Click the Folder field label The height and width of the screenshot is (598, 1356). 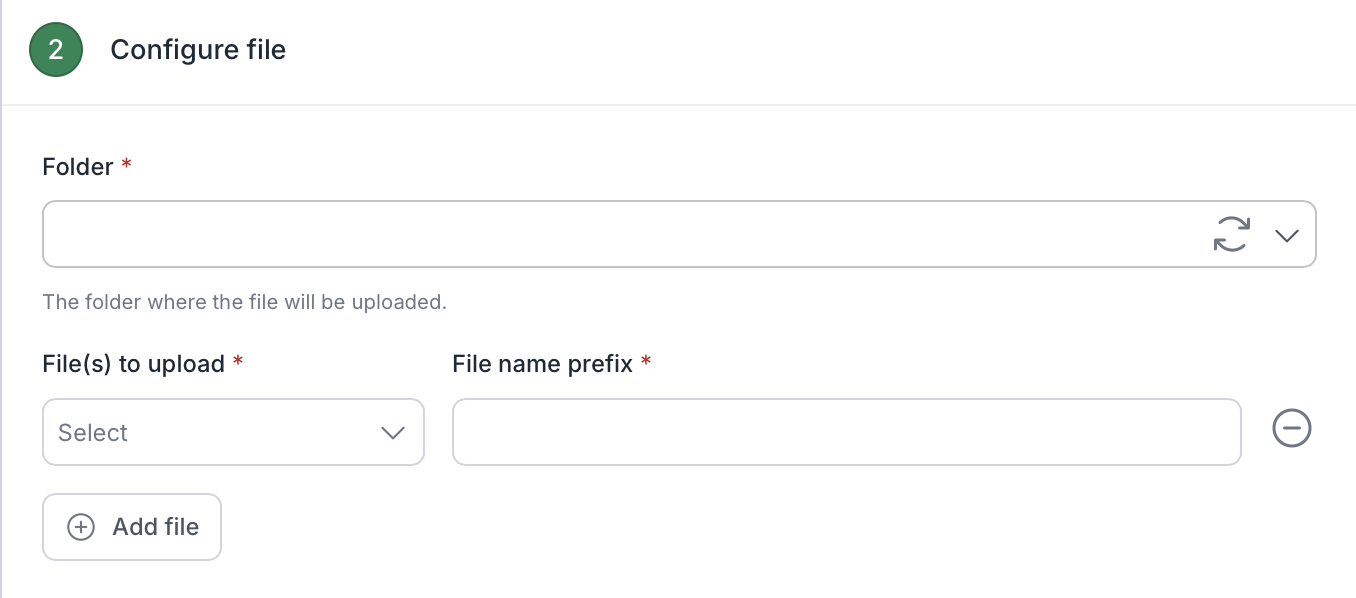click(77, 167)
